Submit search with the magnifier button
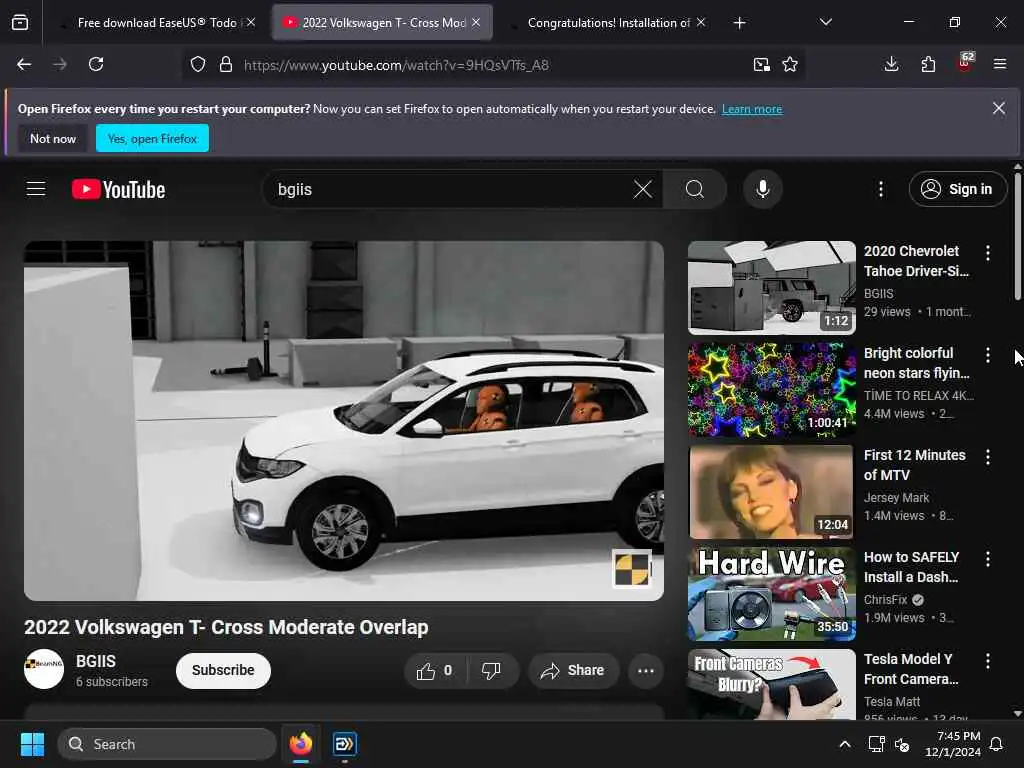 point(695,189)
